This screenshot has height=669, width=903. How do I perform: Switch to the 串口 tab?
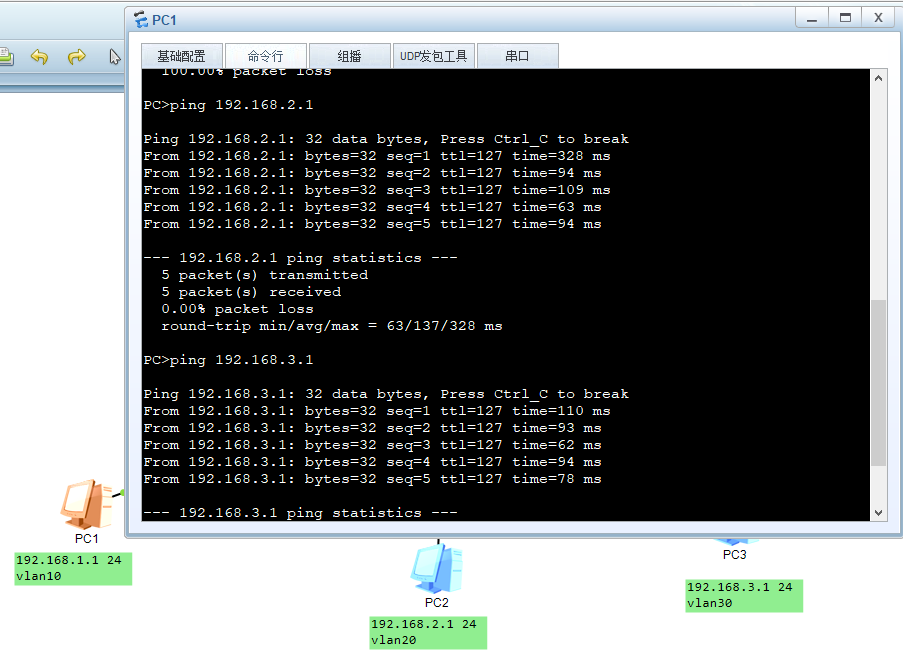coord(517,56)
